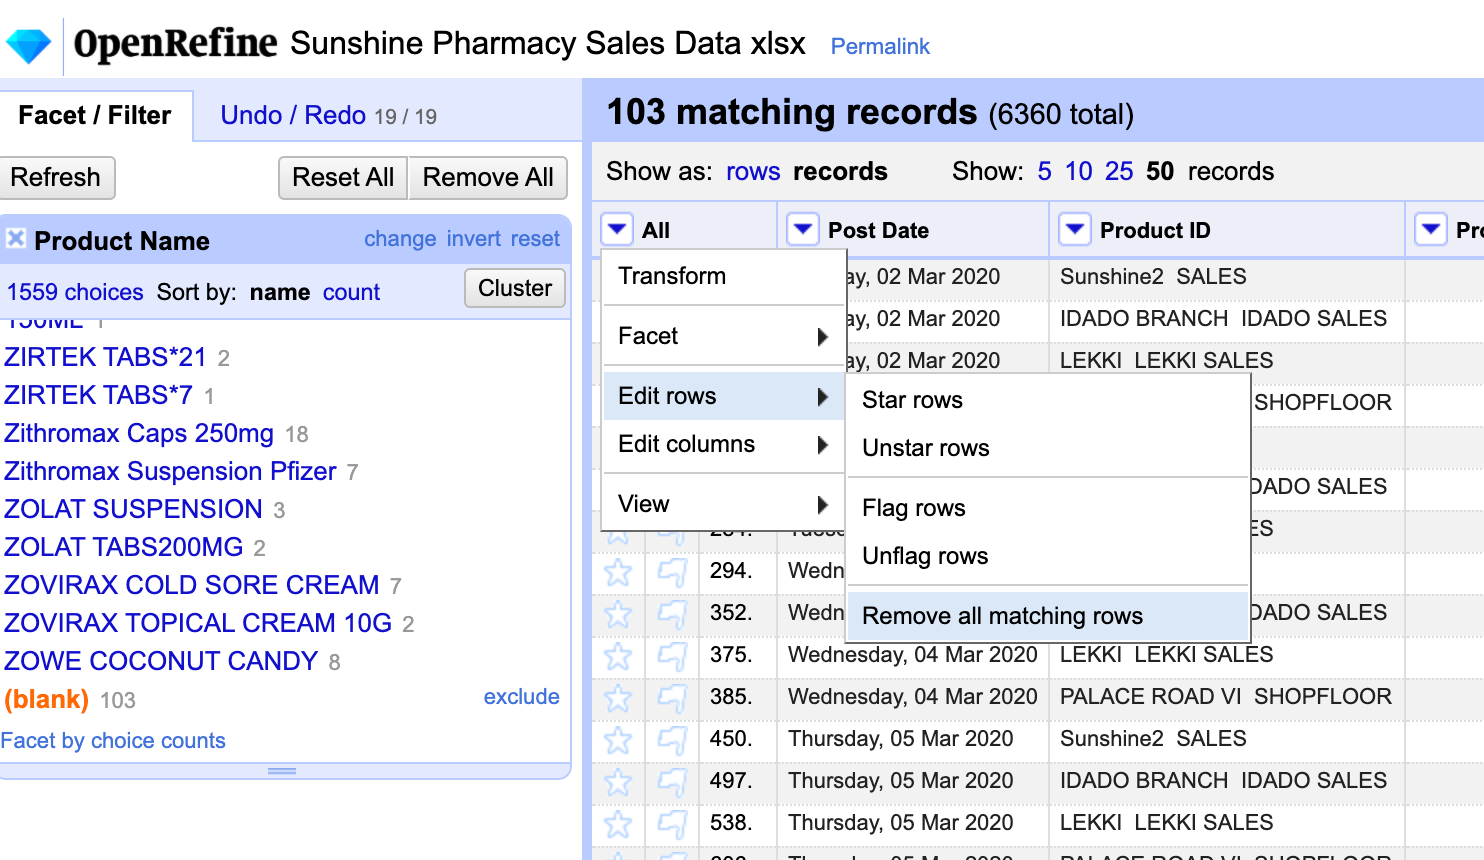Open the Permalink link

pyautogui.click(x=880, y=47)
